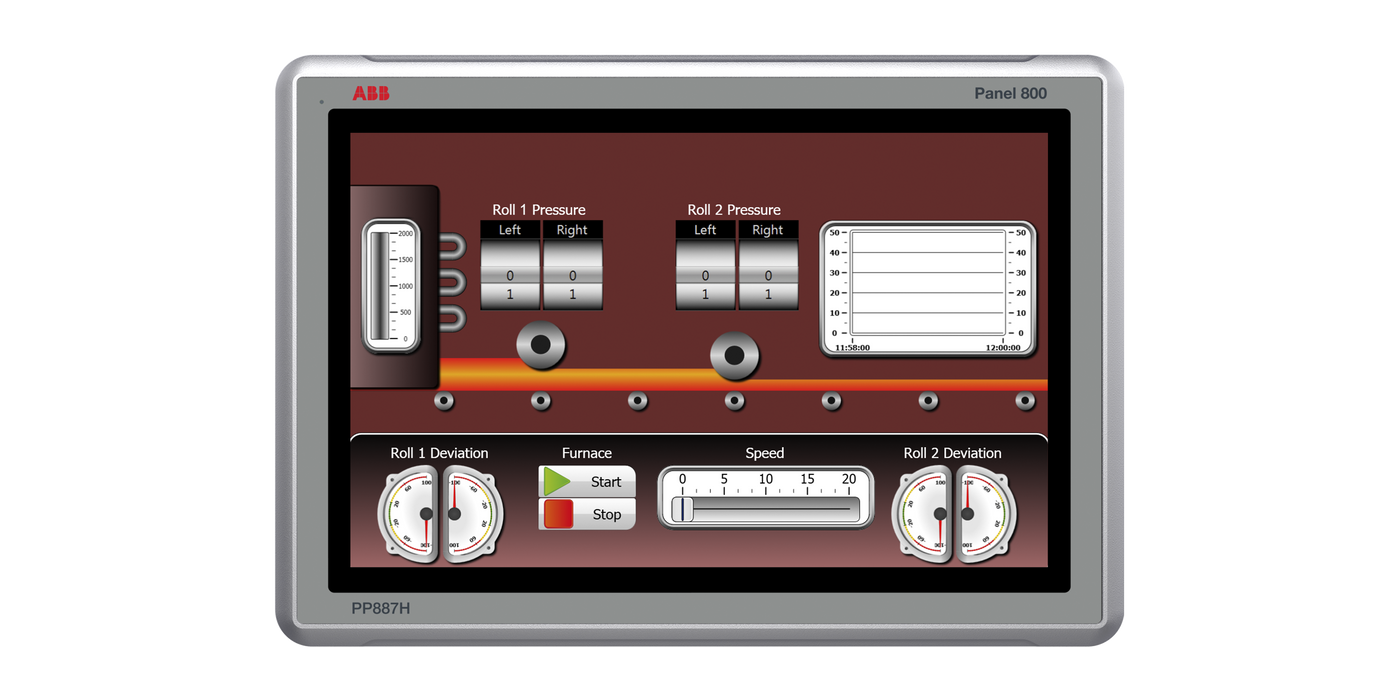Click Roll 1 Deviation right gauge

pos(472,514)
